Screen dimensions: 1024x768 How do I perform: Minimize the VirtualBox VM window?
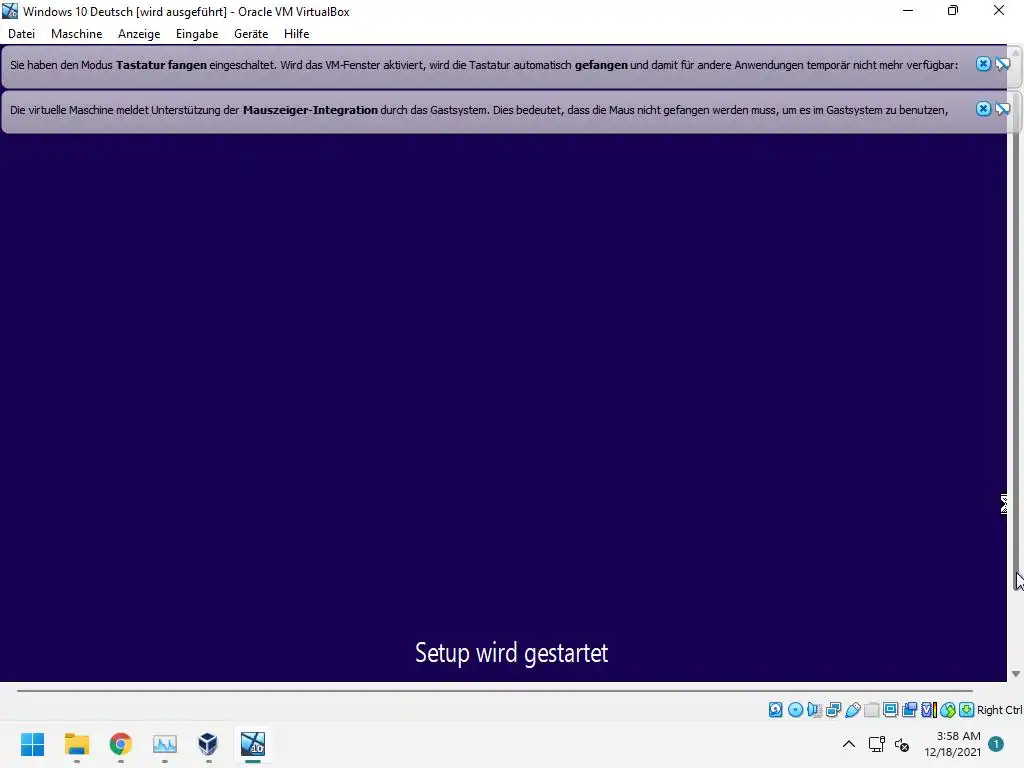908,10
